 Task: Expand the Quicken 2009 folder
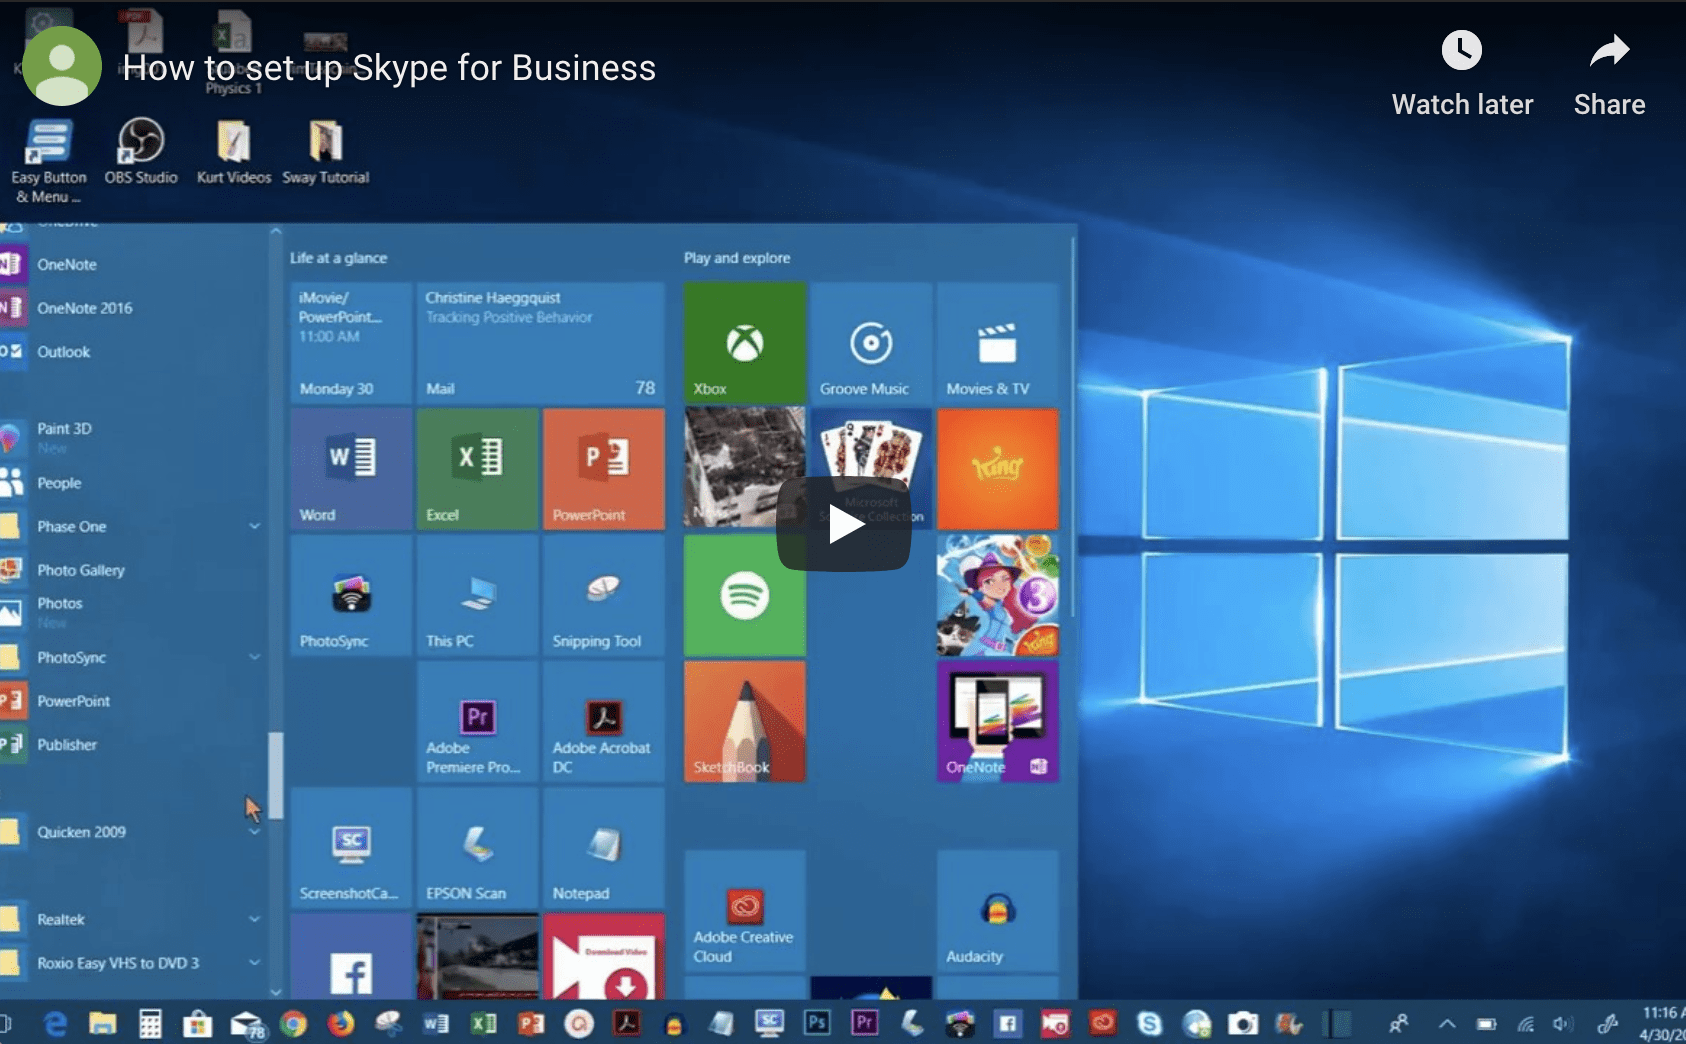coord(254,832)
